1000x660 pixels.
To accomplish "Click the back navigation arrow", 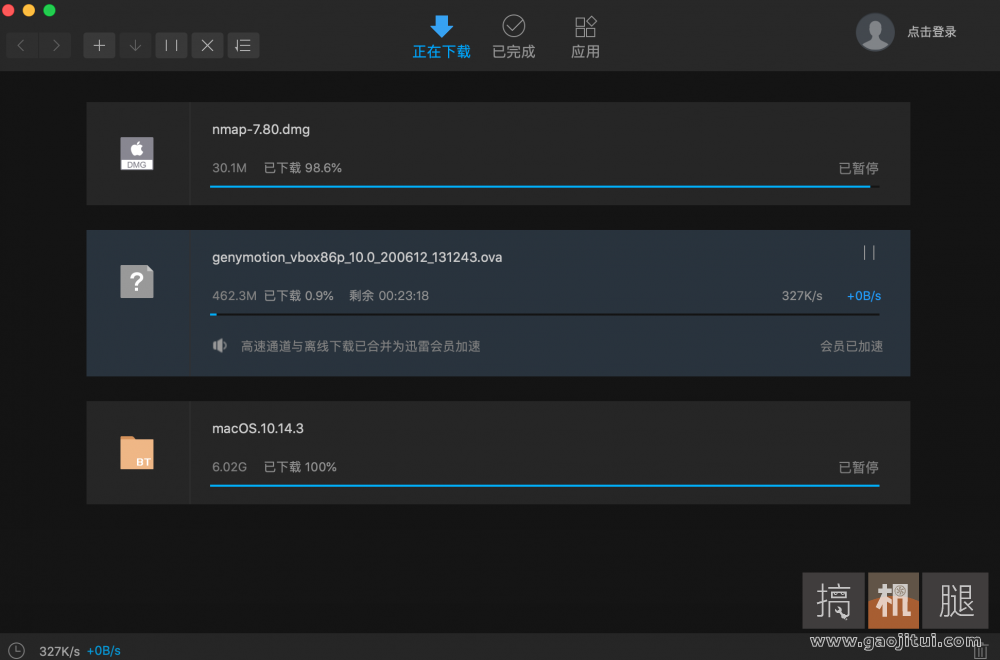I will (22, 45).
